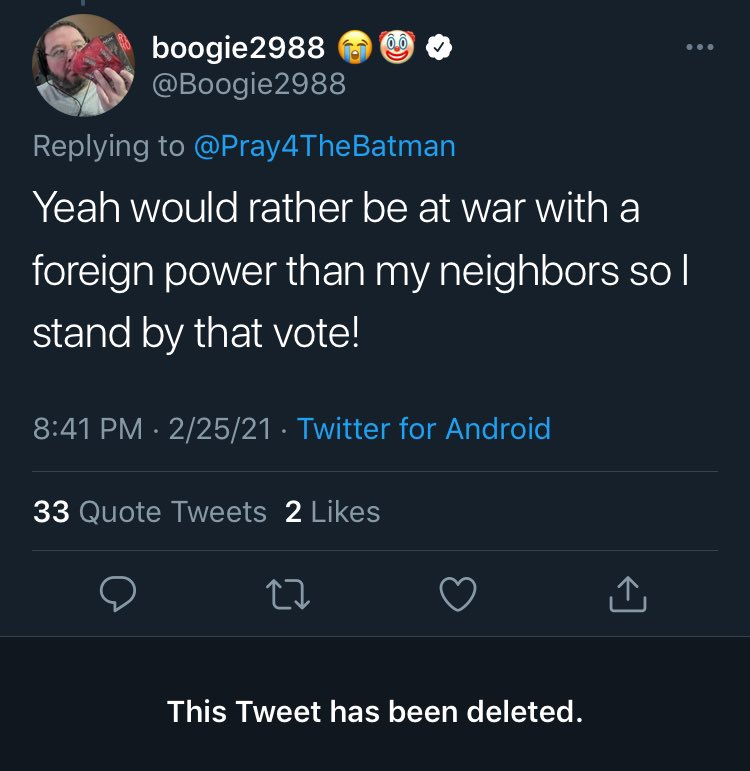Tap the reply speech bubble icon

118,593
